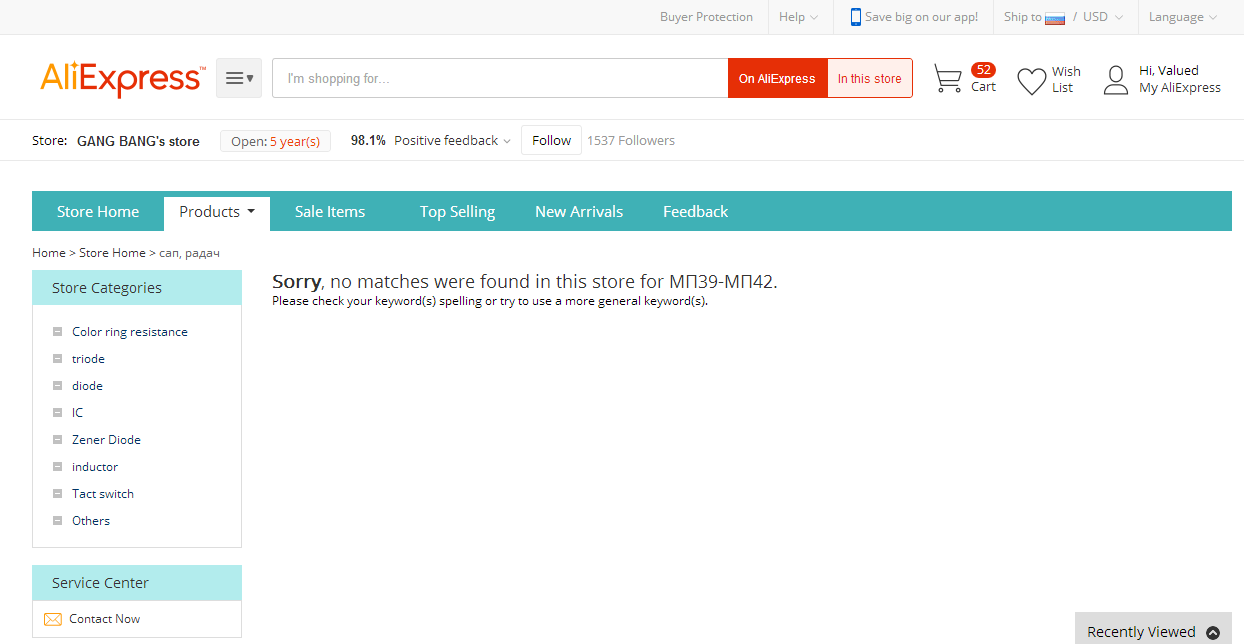Search On AliExpress button
The width and height of the screenshot is (1244, 644).
[x=777, y=78]
